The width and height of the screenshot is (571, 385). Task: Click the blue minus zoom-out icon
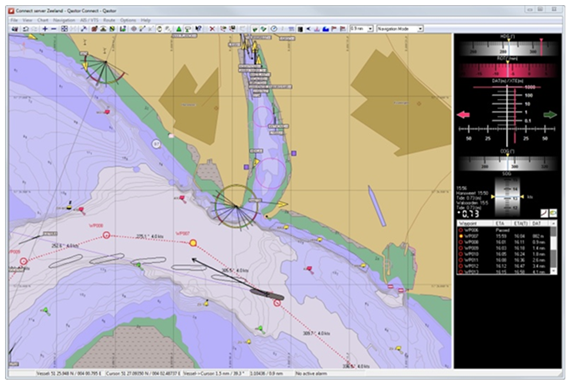[54, 29]
